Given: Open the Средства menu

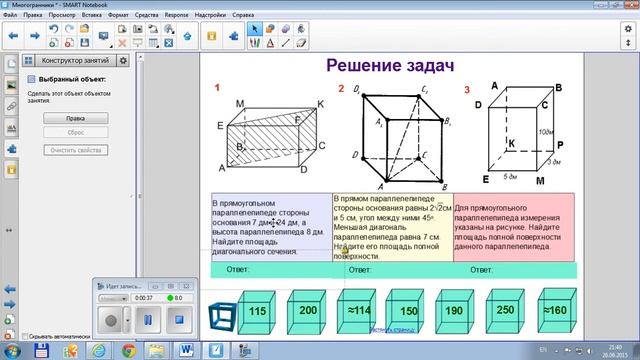Looking at the screenshot, I should pos(147,15).
